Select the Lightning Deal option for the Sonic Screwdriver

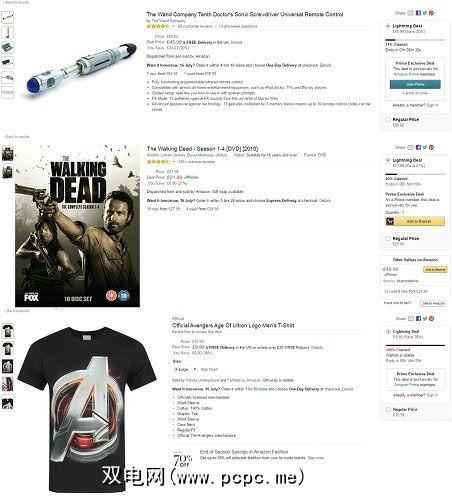tap(388, 26)
